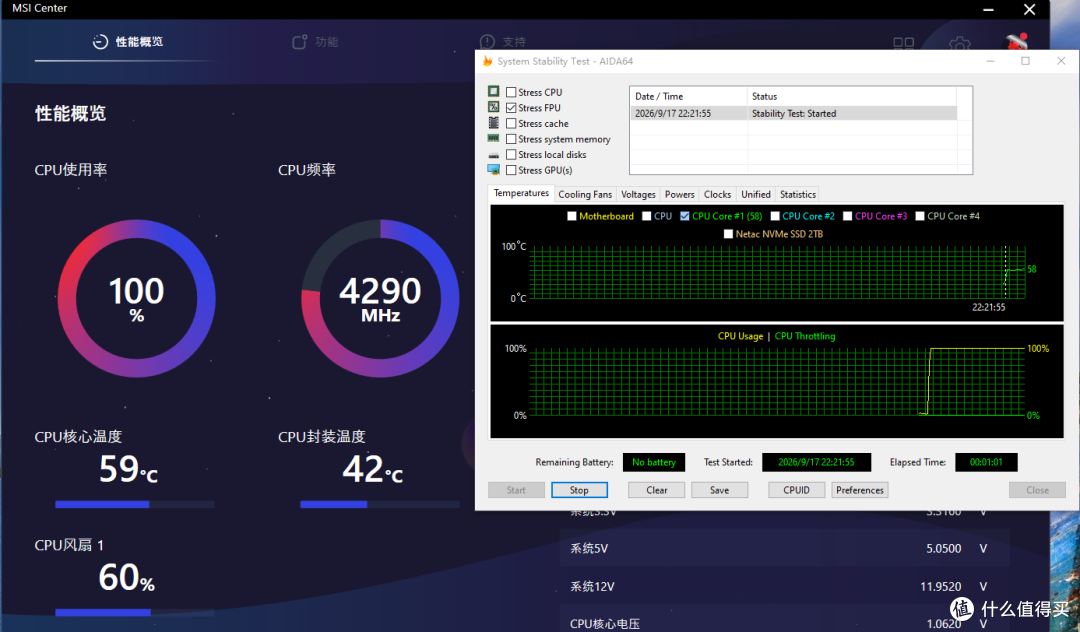Enable the Stress GPU(s) checkbox
This screenshot has height=632, width=1080.
tap(511, 170)
